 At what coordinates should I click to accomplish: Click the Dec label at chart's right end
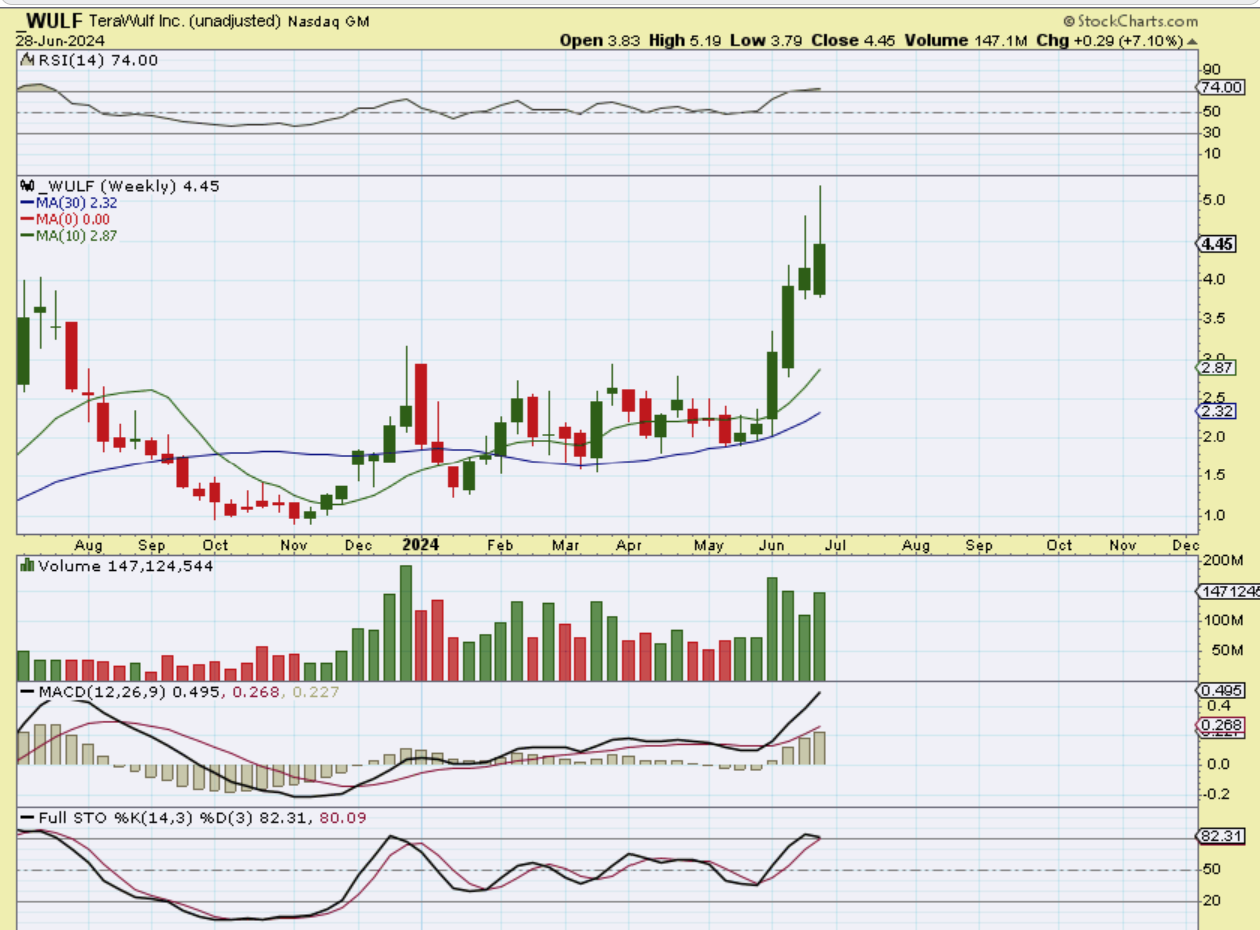(x=1185, y=546)
